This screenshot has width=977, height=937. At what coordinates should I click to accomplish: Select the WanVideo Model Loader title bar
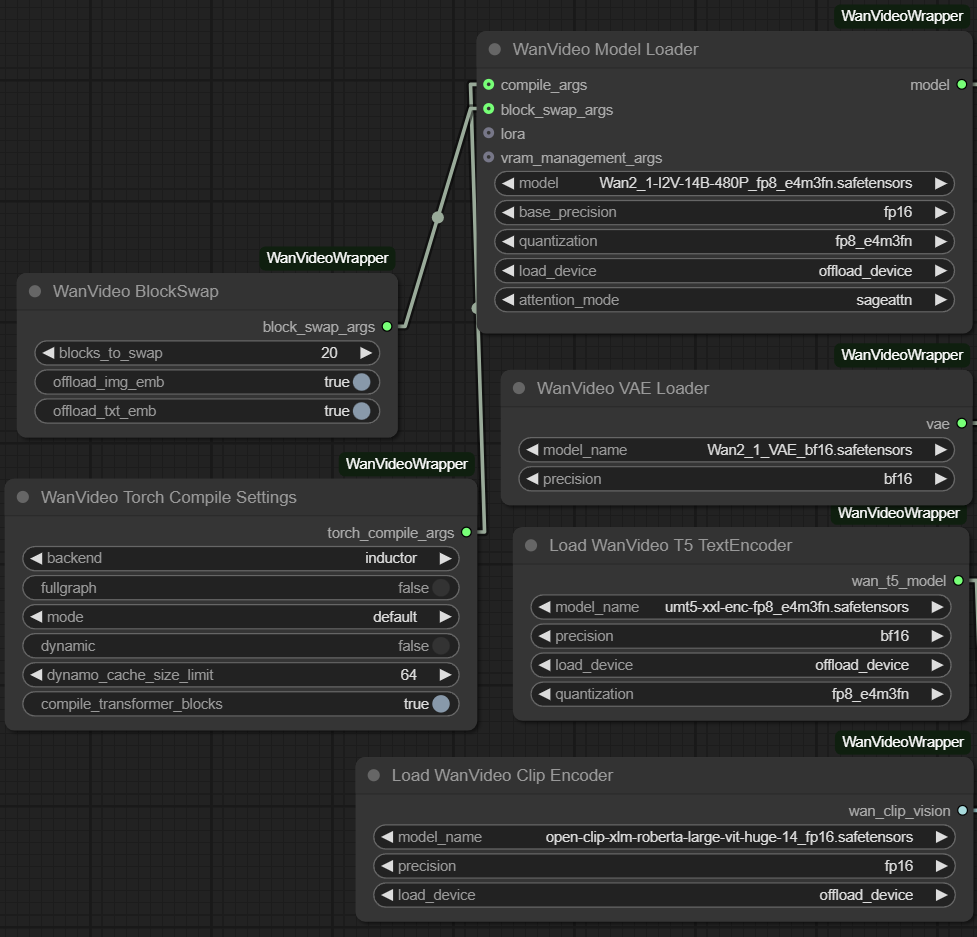tap(724, 49)
